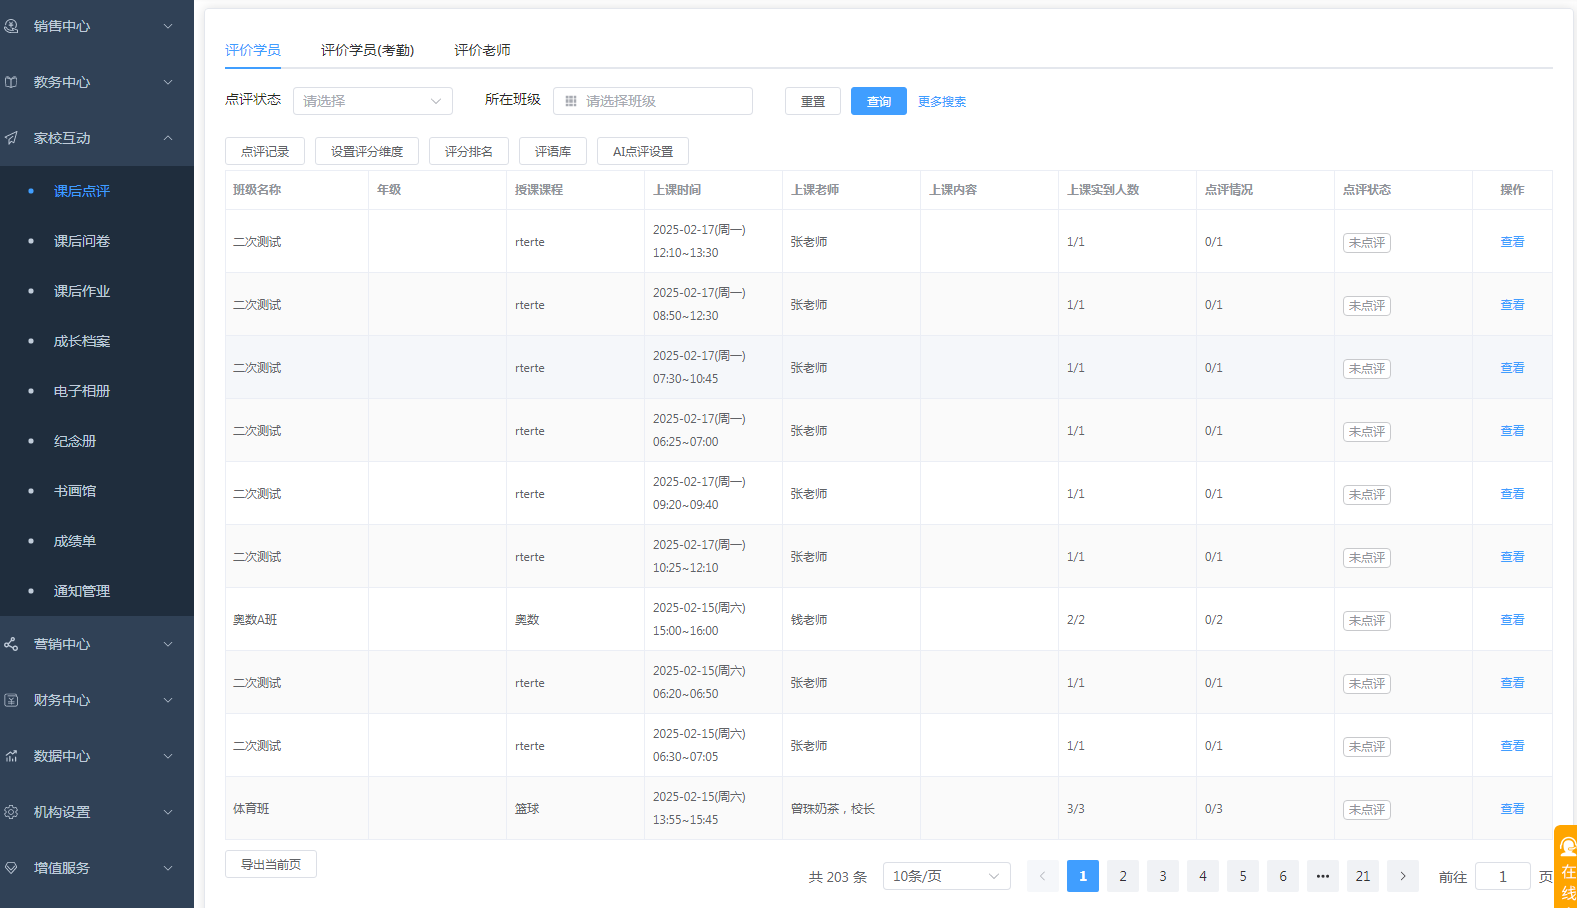Click 未点评 tag in 体育班 row
The width and height of the screenshot is (1577, 908).
pos(1367,809)
